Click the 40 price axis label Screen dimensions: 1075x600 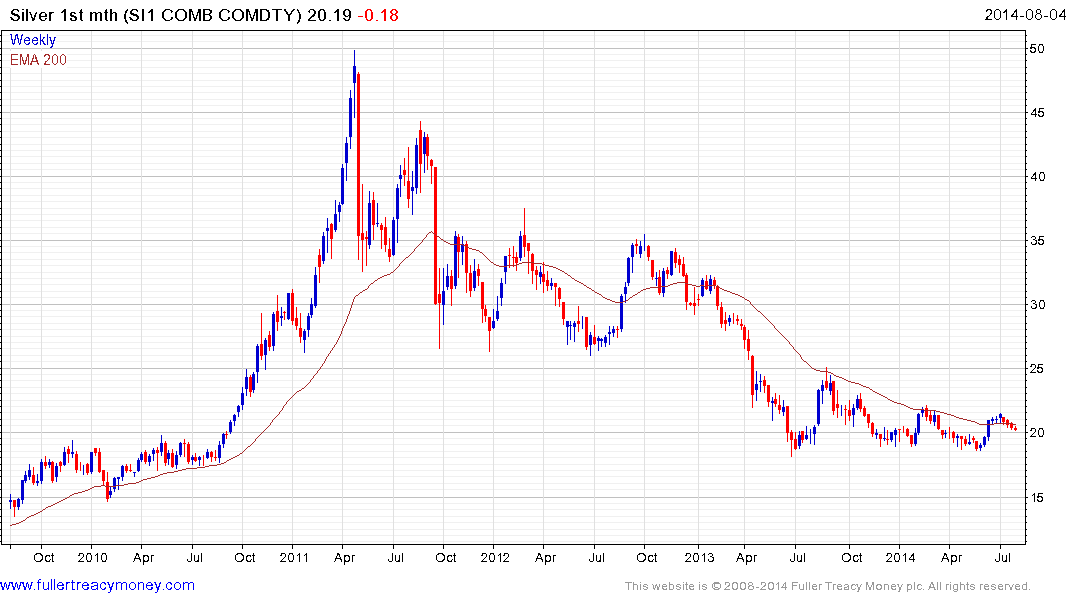pyautogui.click(x=1037, y=177)
